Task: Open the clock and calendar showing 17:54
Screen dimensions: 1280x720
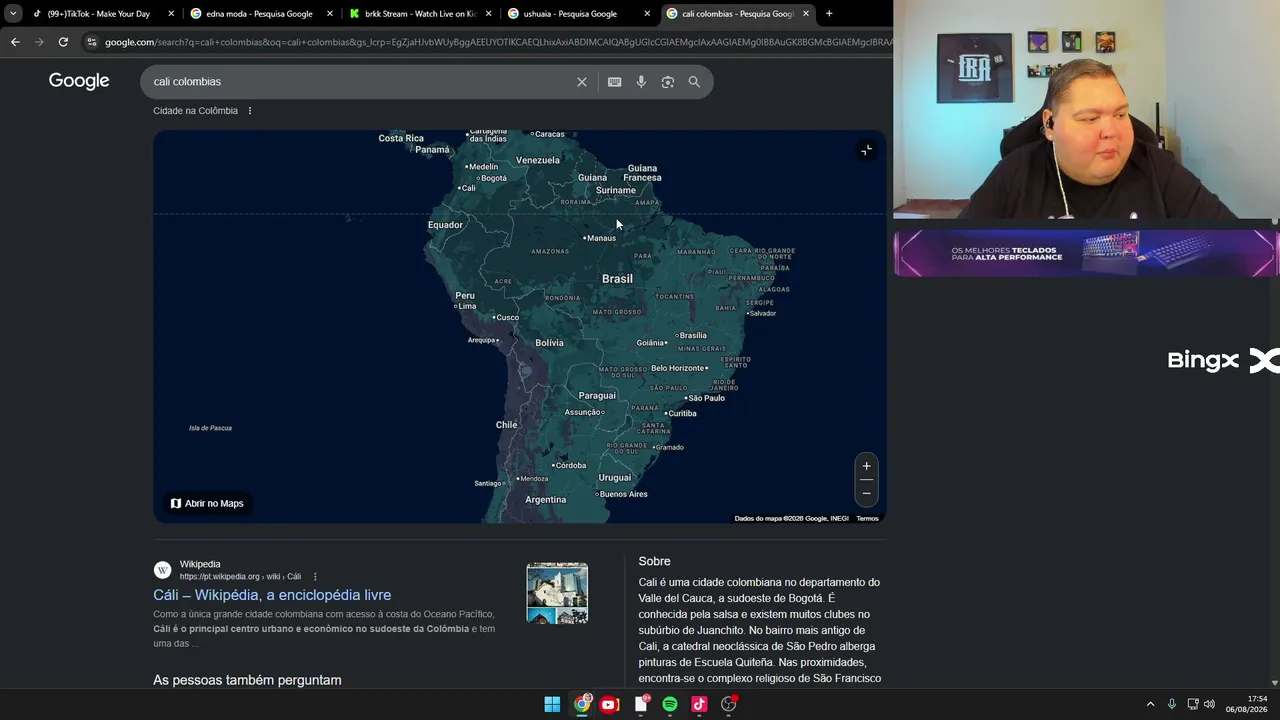Action: pos(1247,704)
